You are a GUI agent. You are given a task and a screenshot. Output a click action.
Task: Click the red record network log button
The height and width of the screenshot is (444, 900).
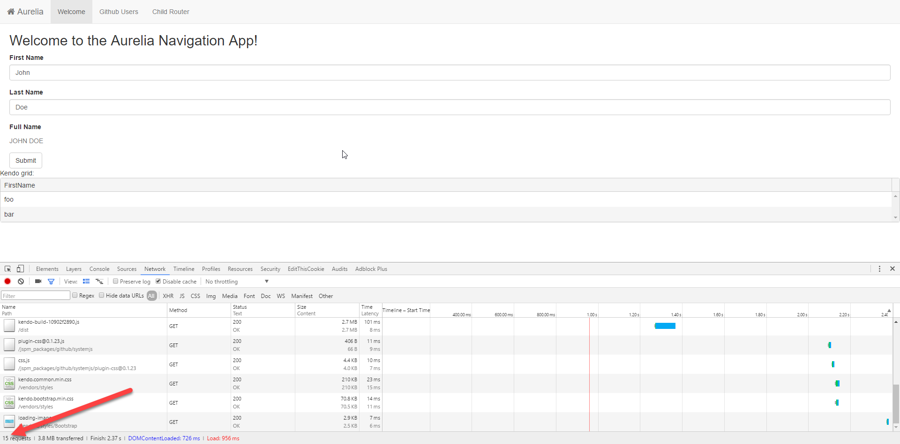click(x=8, y=282)
